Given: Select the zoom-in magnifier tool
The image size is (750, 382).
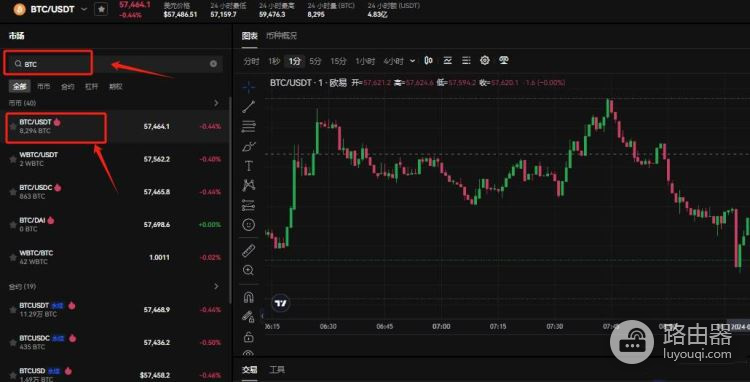Looking at the screenshot, I should [249, 270].
